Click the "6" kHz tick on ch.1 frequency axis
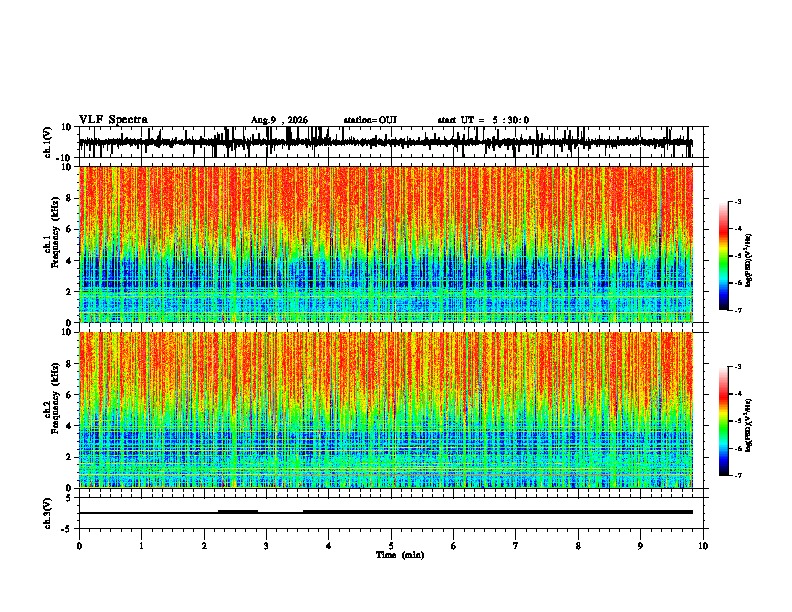Screen dimensions: 792x612 pyautogui.click(x=70, y=229)
